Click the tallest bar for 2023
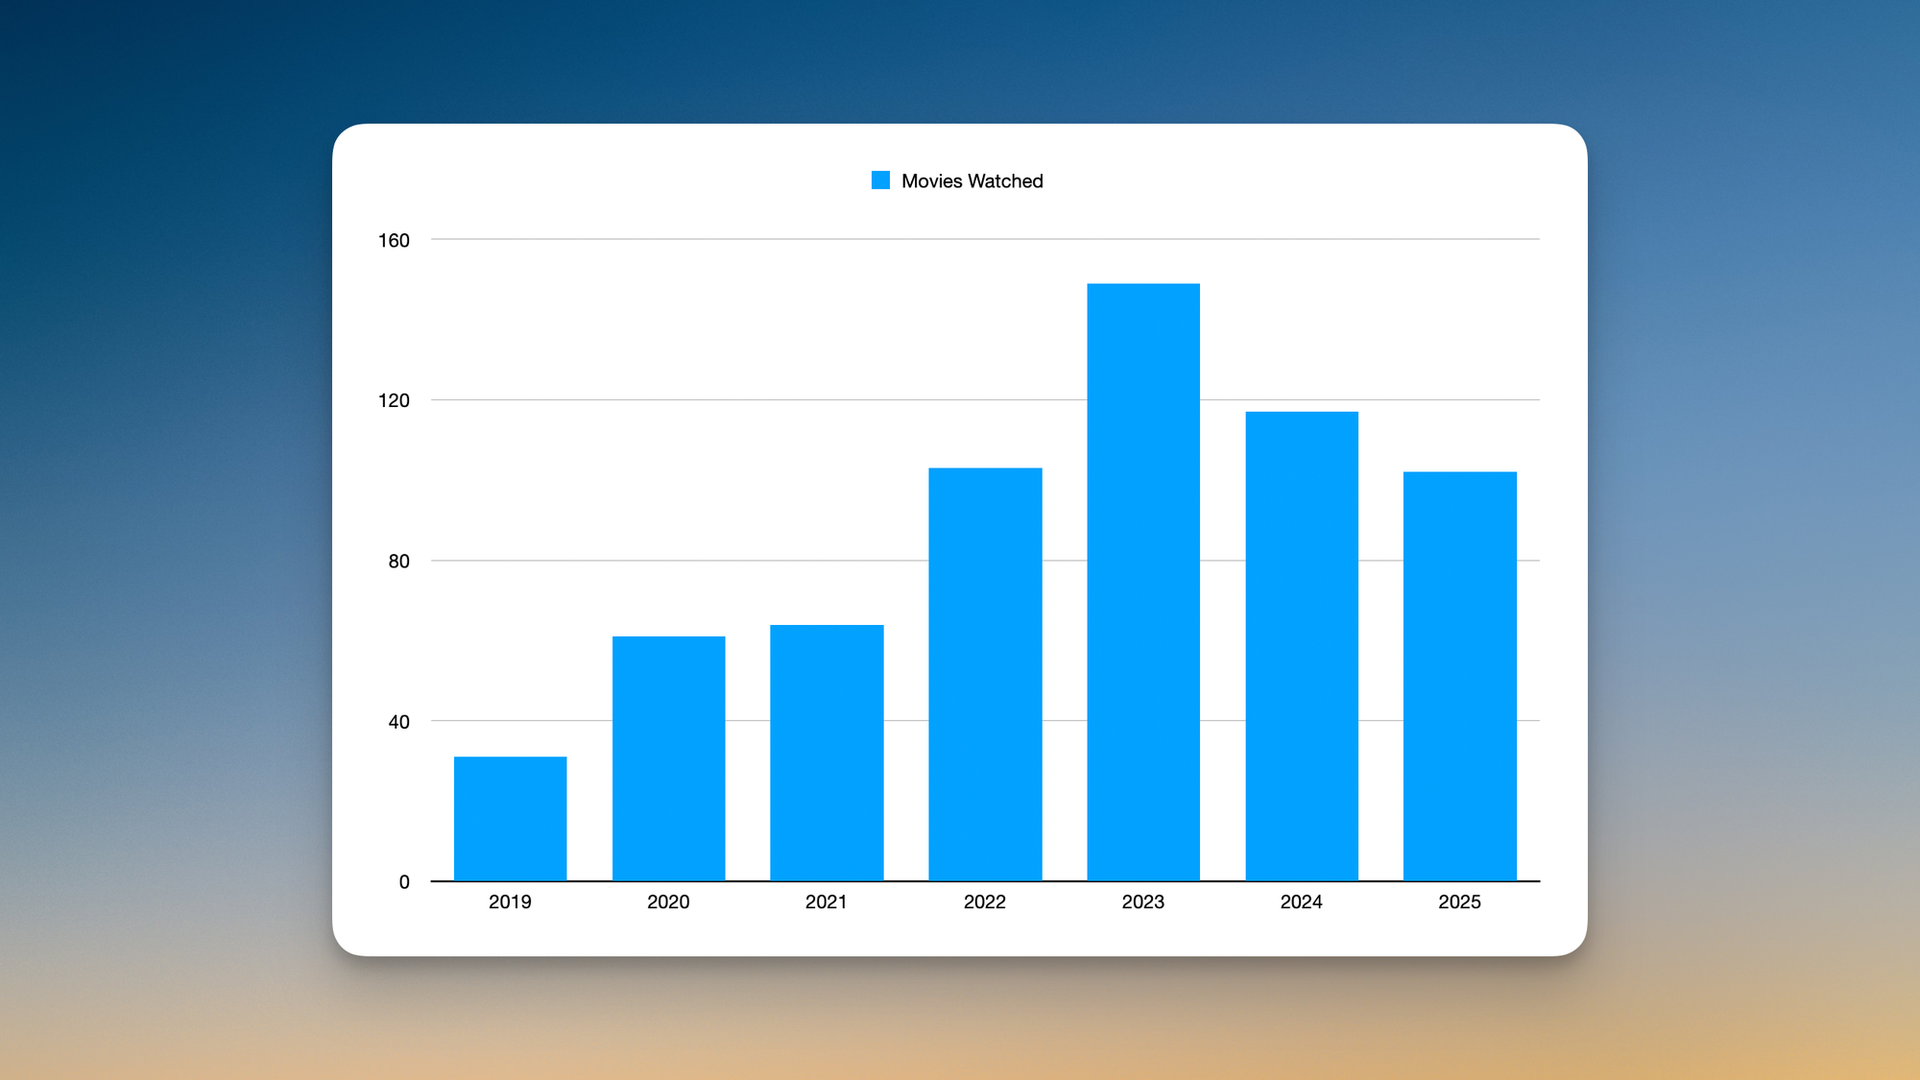The image size is (1920, 1080). [1143, 582]
